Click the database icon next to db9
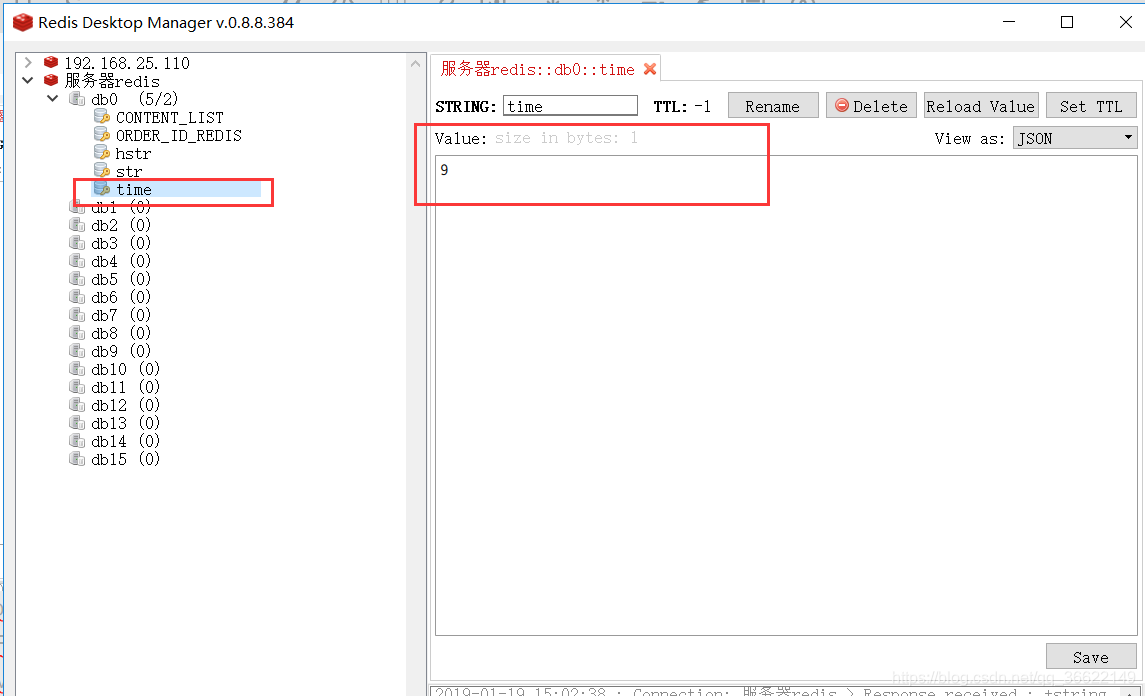This screenshot has width=1145, height=696. point(77,351)
